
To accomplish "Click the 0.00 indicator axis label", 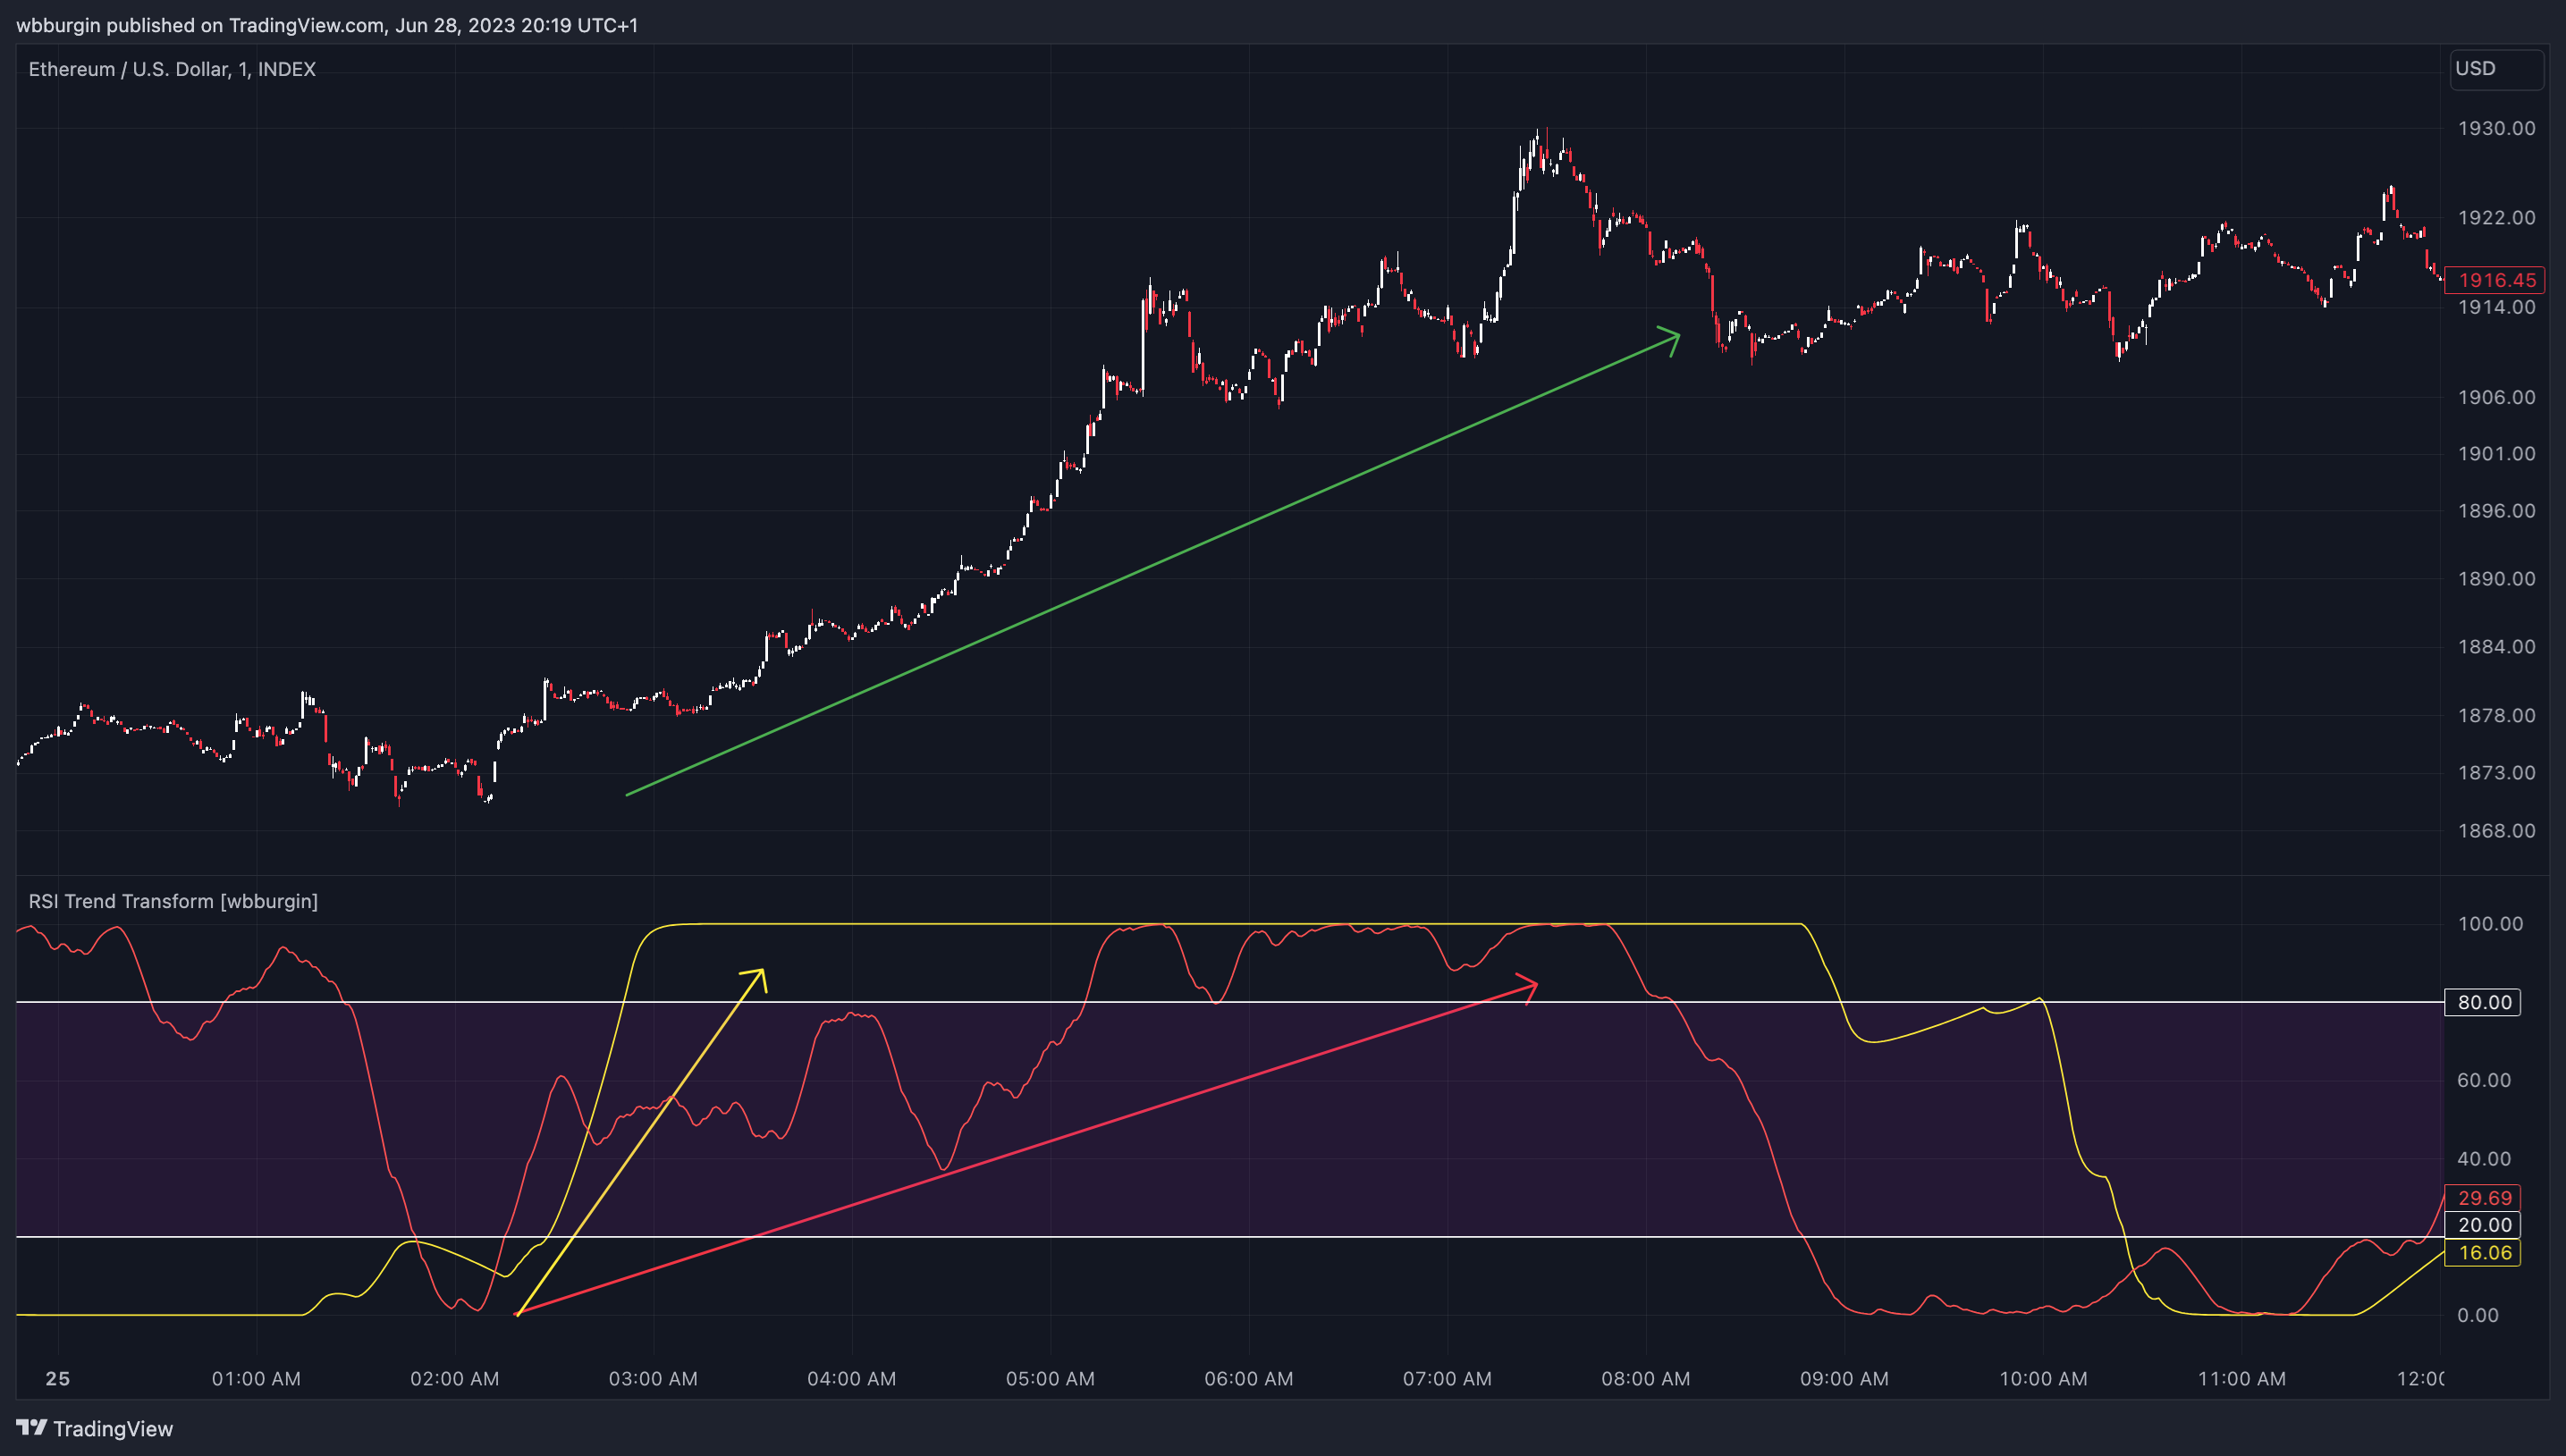I will tap(2478, 1315).
